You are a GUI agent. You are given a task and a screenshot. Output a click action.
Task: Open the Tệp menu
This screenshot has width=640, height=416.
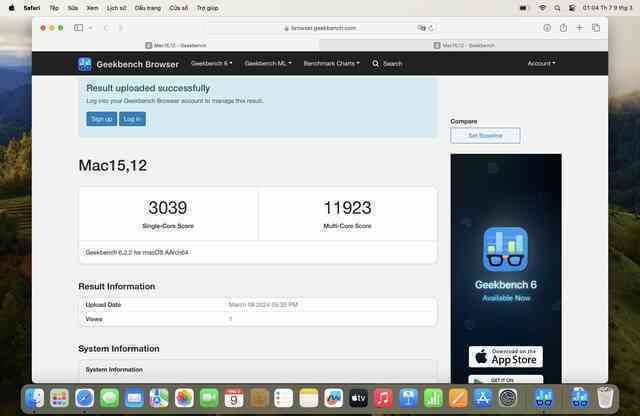[x=54, y=8]
